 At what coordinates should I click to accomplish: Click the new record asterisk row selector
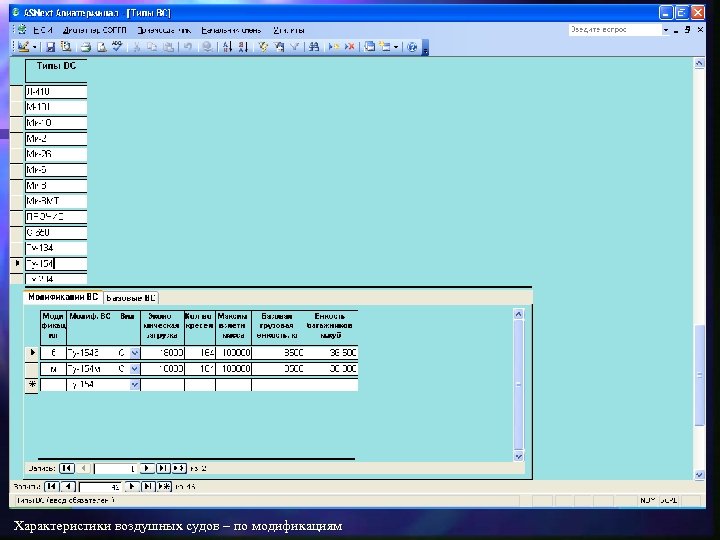pos(32,384)
